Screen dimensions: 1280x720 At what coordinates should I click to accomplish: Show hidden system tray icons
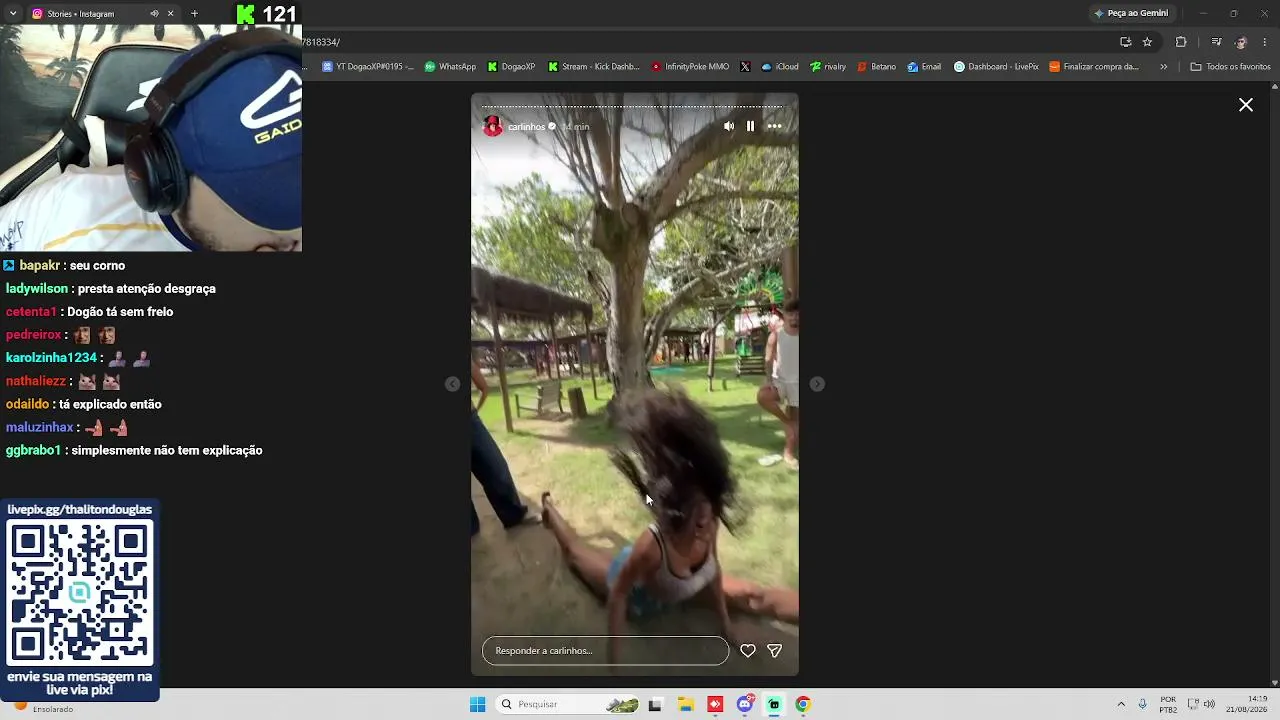coord(1121,704)
